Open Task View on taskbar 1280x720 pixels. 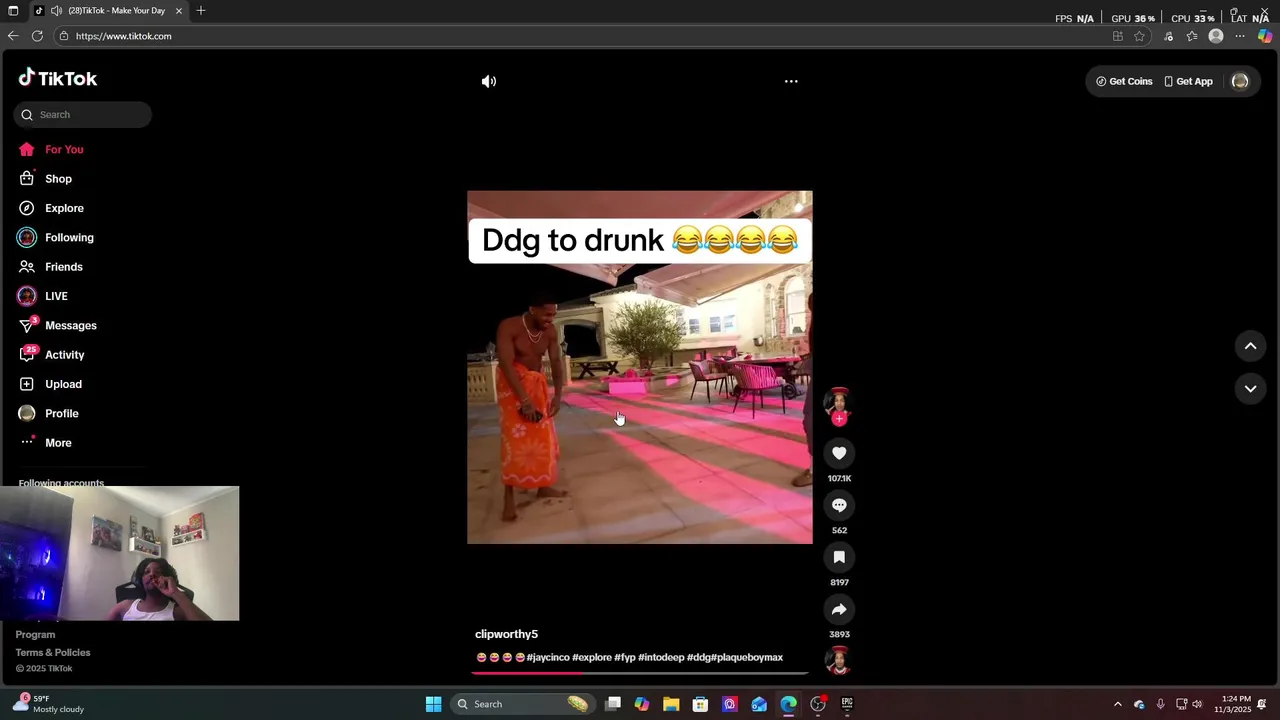coord(613,704)
